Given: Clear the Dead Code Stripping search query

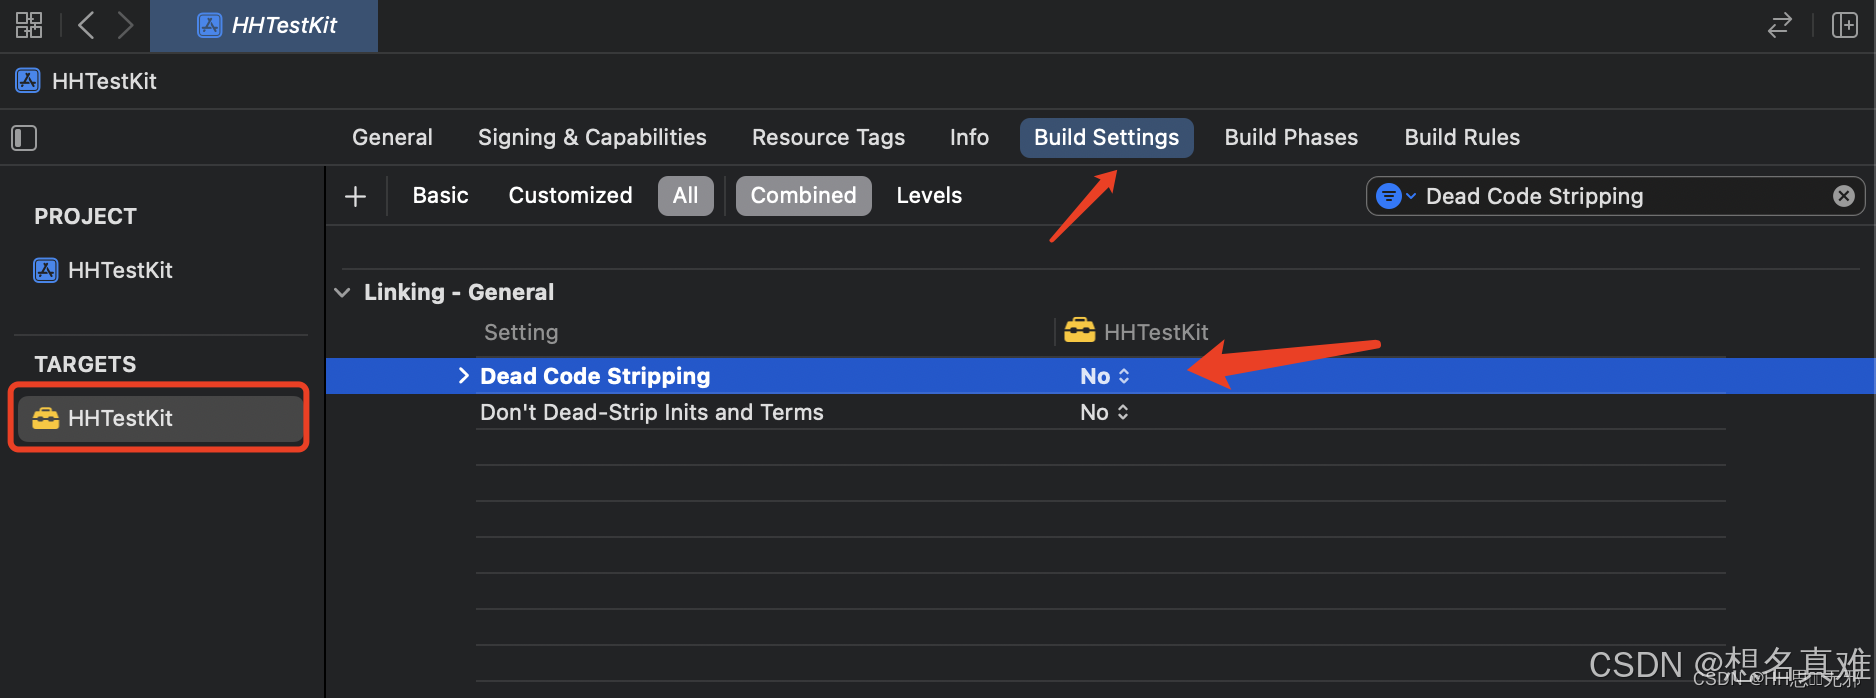Looking at the screenshot, I should [x=1843, y=196].
